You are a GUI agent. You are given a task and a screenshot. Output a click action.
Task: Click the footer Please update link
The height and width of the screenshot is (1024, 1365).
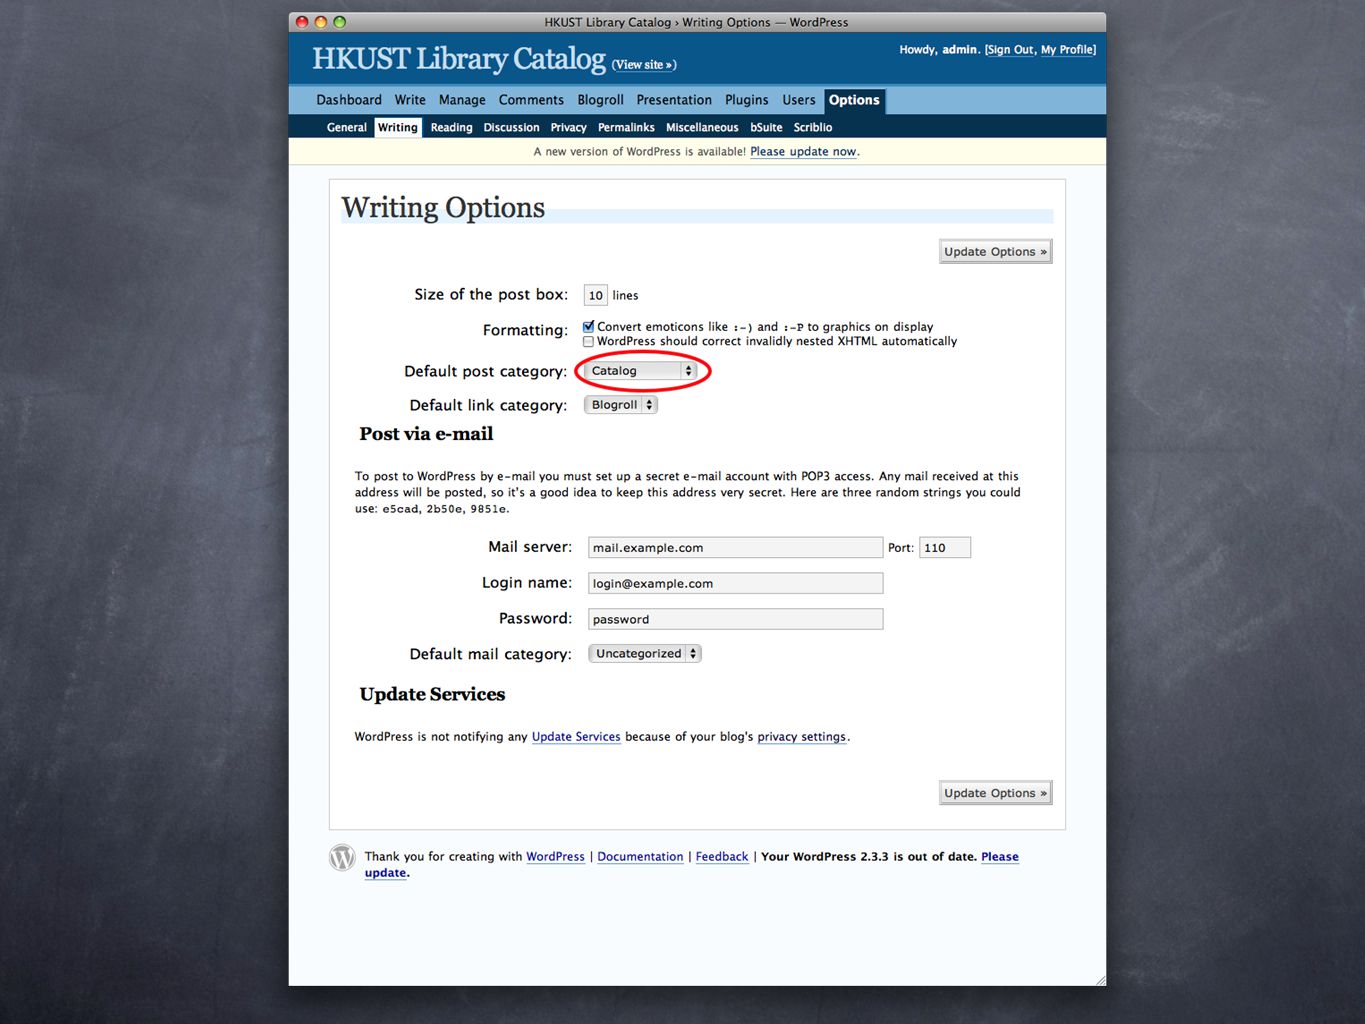[1000, 857]
